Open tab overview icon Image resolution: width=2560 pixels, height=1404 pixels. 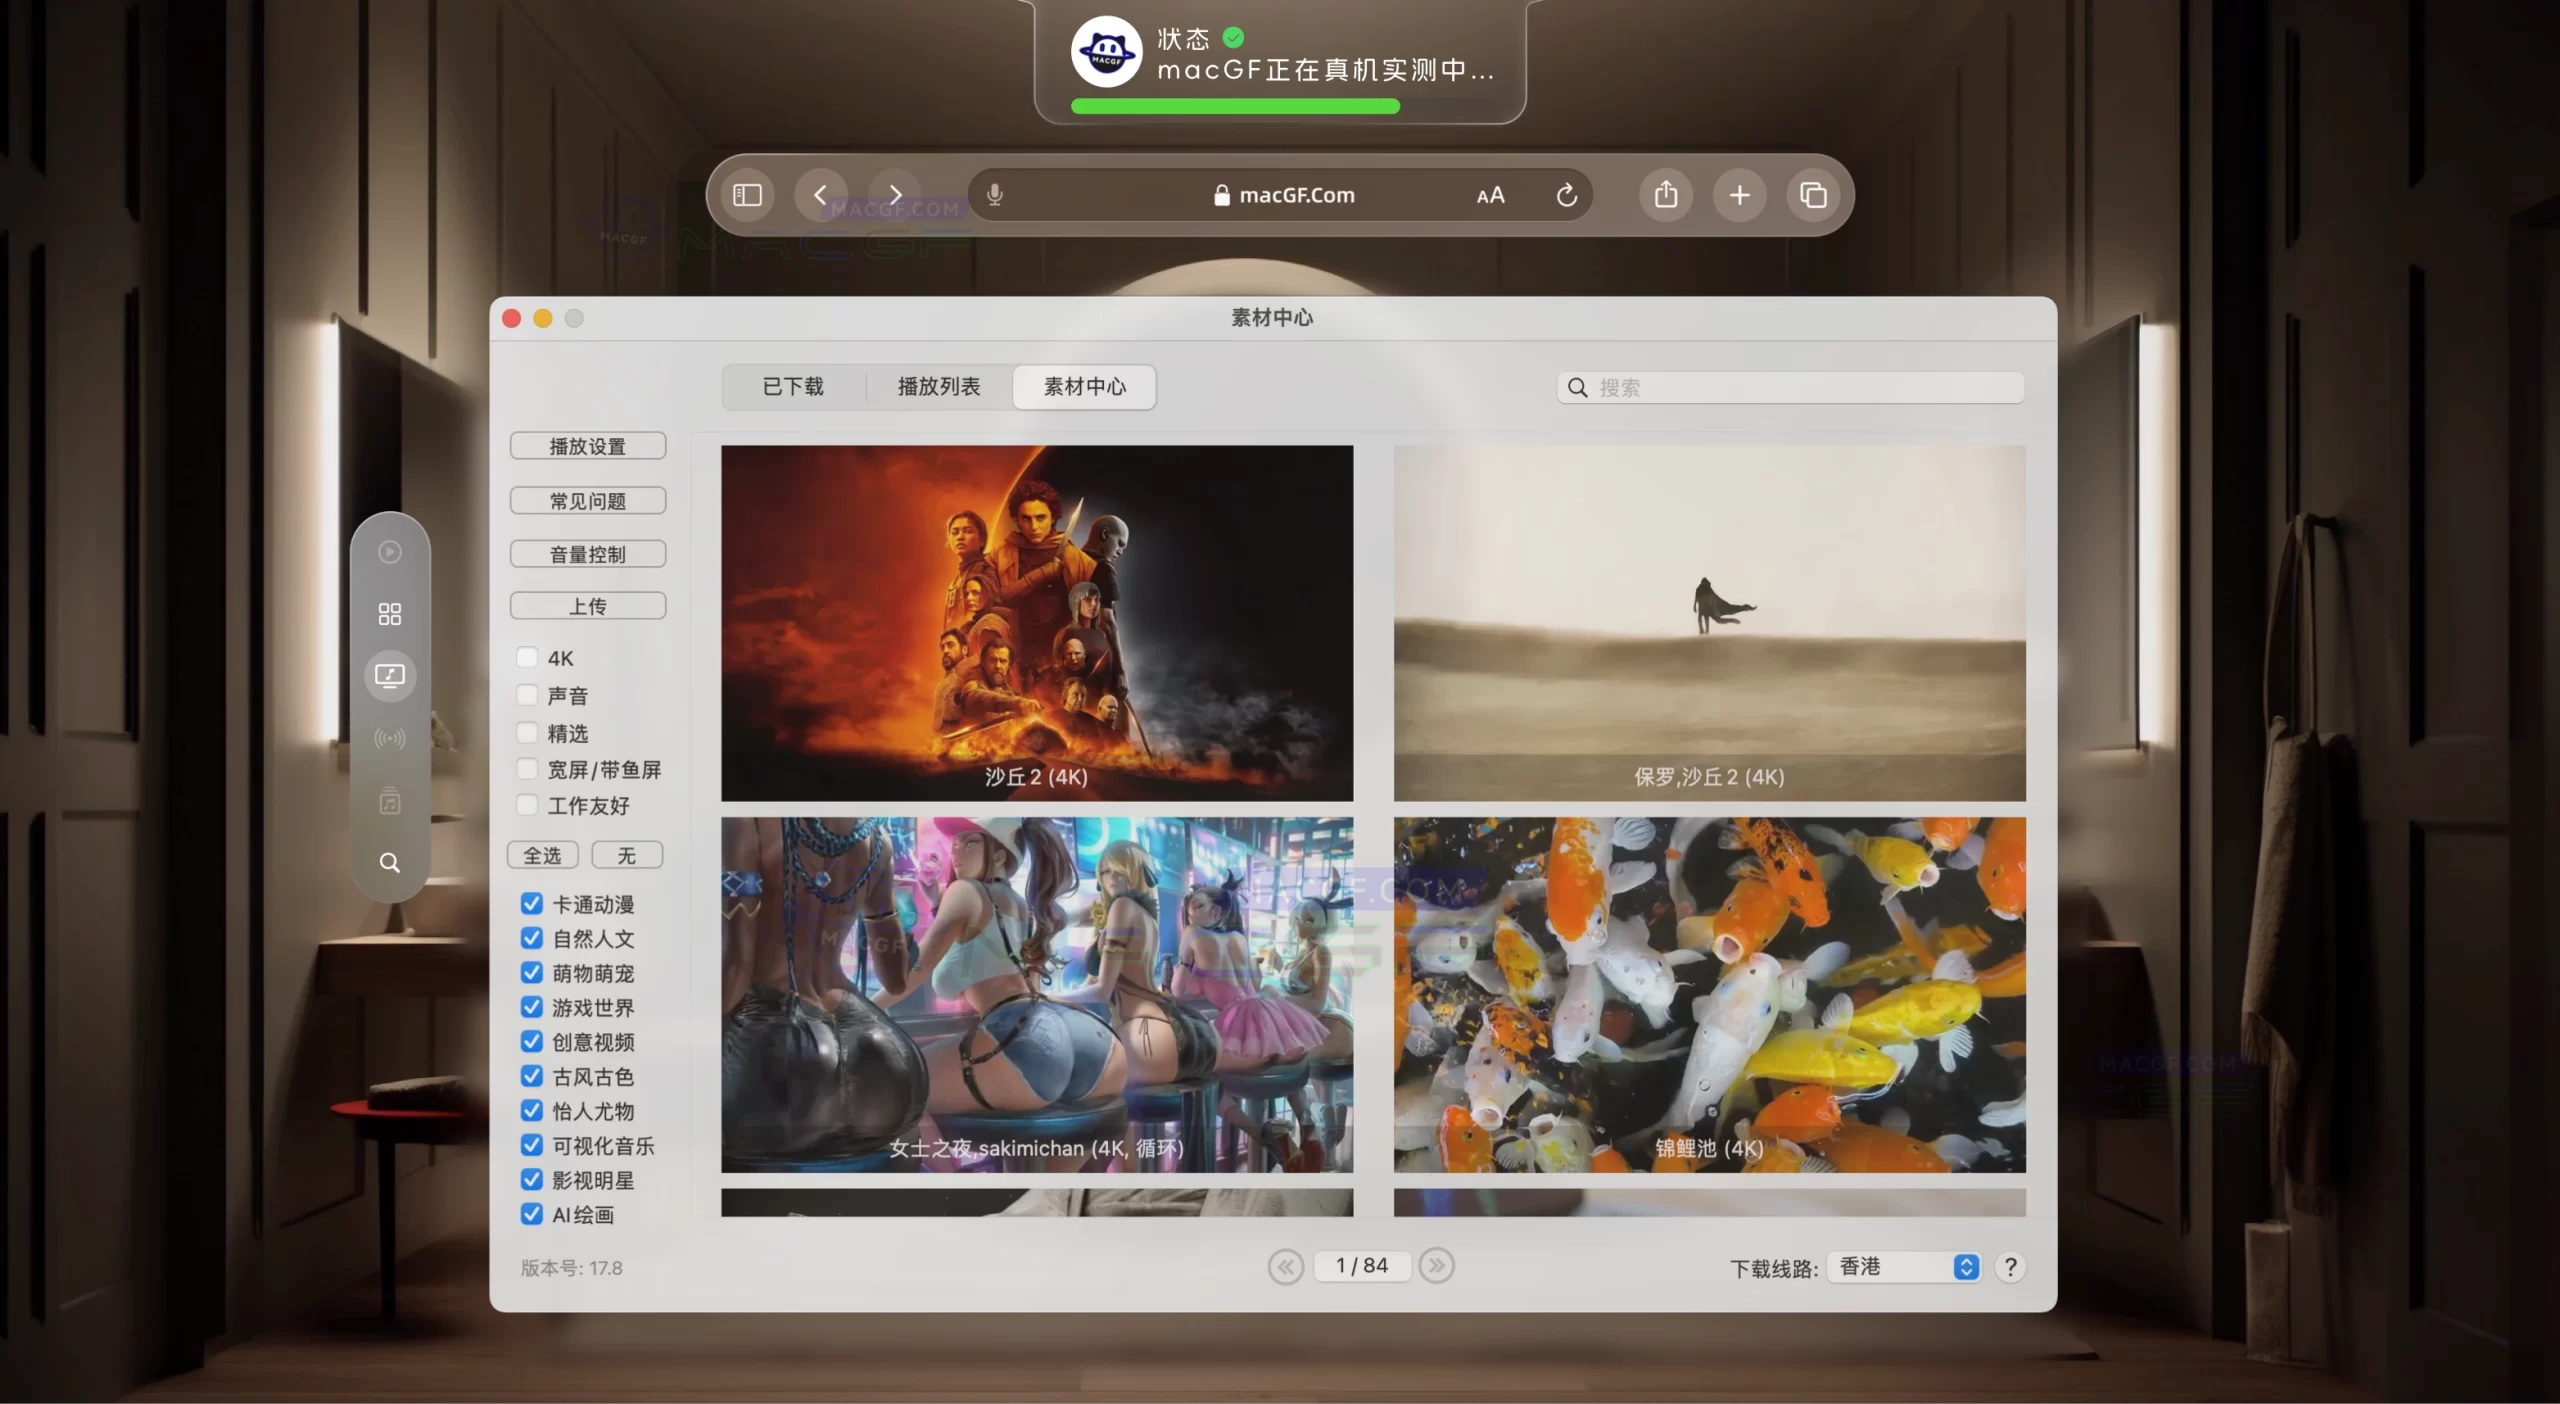point(1812,195)
